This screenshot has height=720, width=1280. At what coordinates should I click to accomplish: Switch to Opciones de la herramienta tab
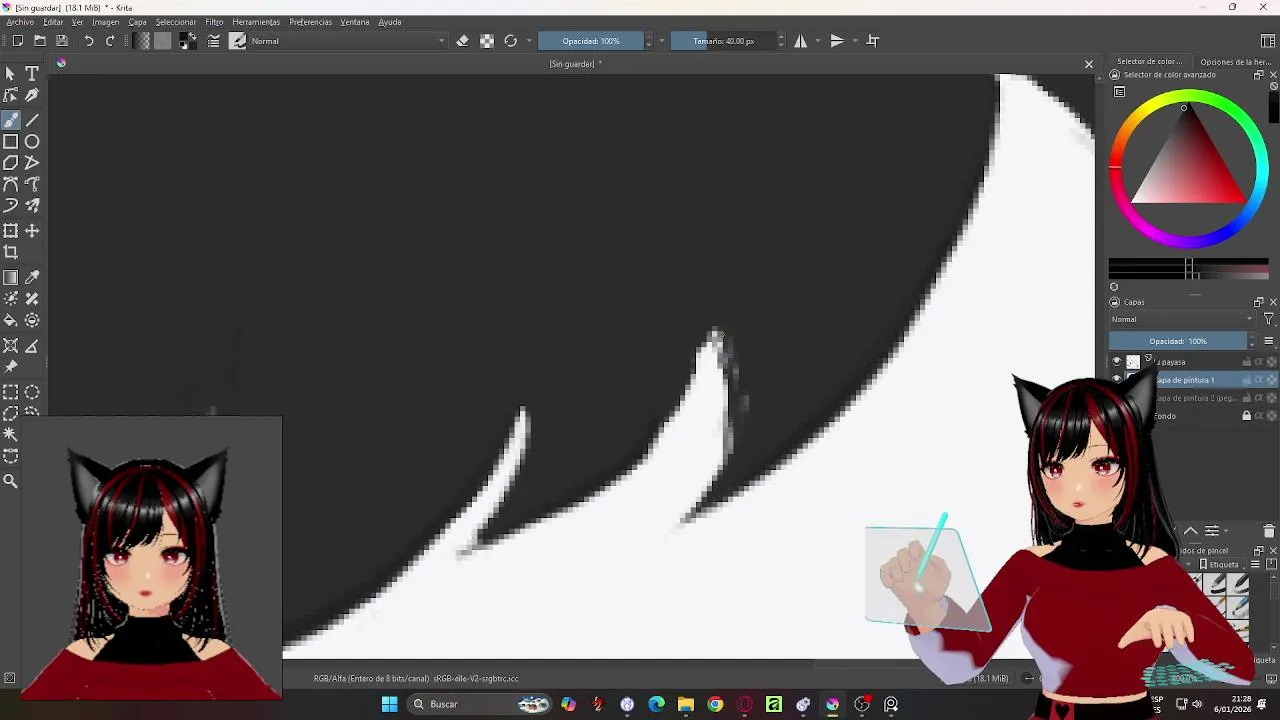tap(1235, 62)
